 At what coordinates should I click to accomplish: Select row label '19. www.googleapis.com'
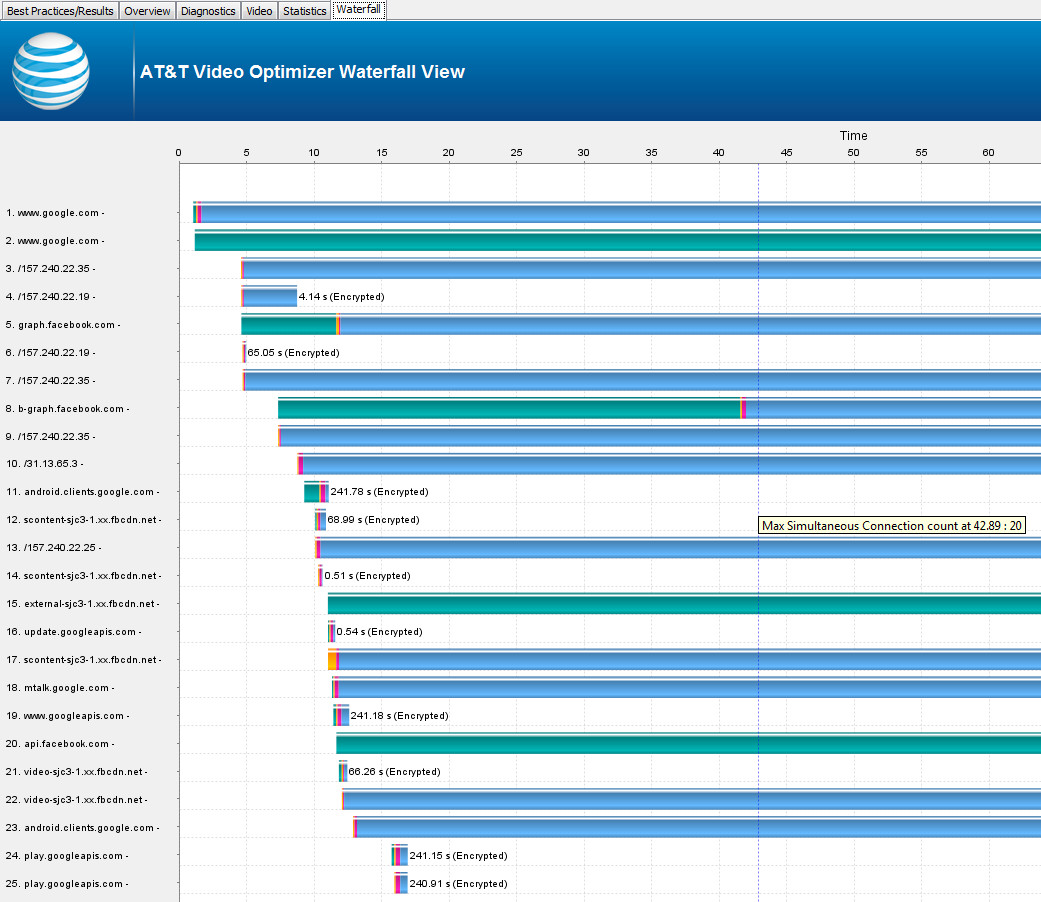coord(68,715)
